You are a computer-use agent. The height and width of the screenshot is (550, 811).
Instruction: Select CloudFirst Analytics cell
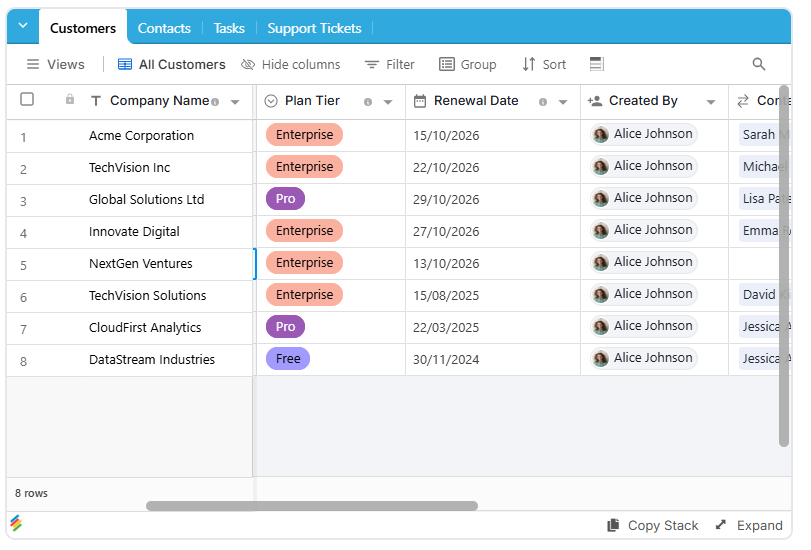click(145, 328)
